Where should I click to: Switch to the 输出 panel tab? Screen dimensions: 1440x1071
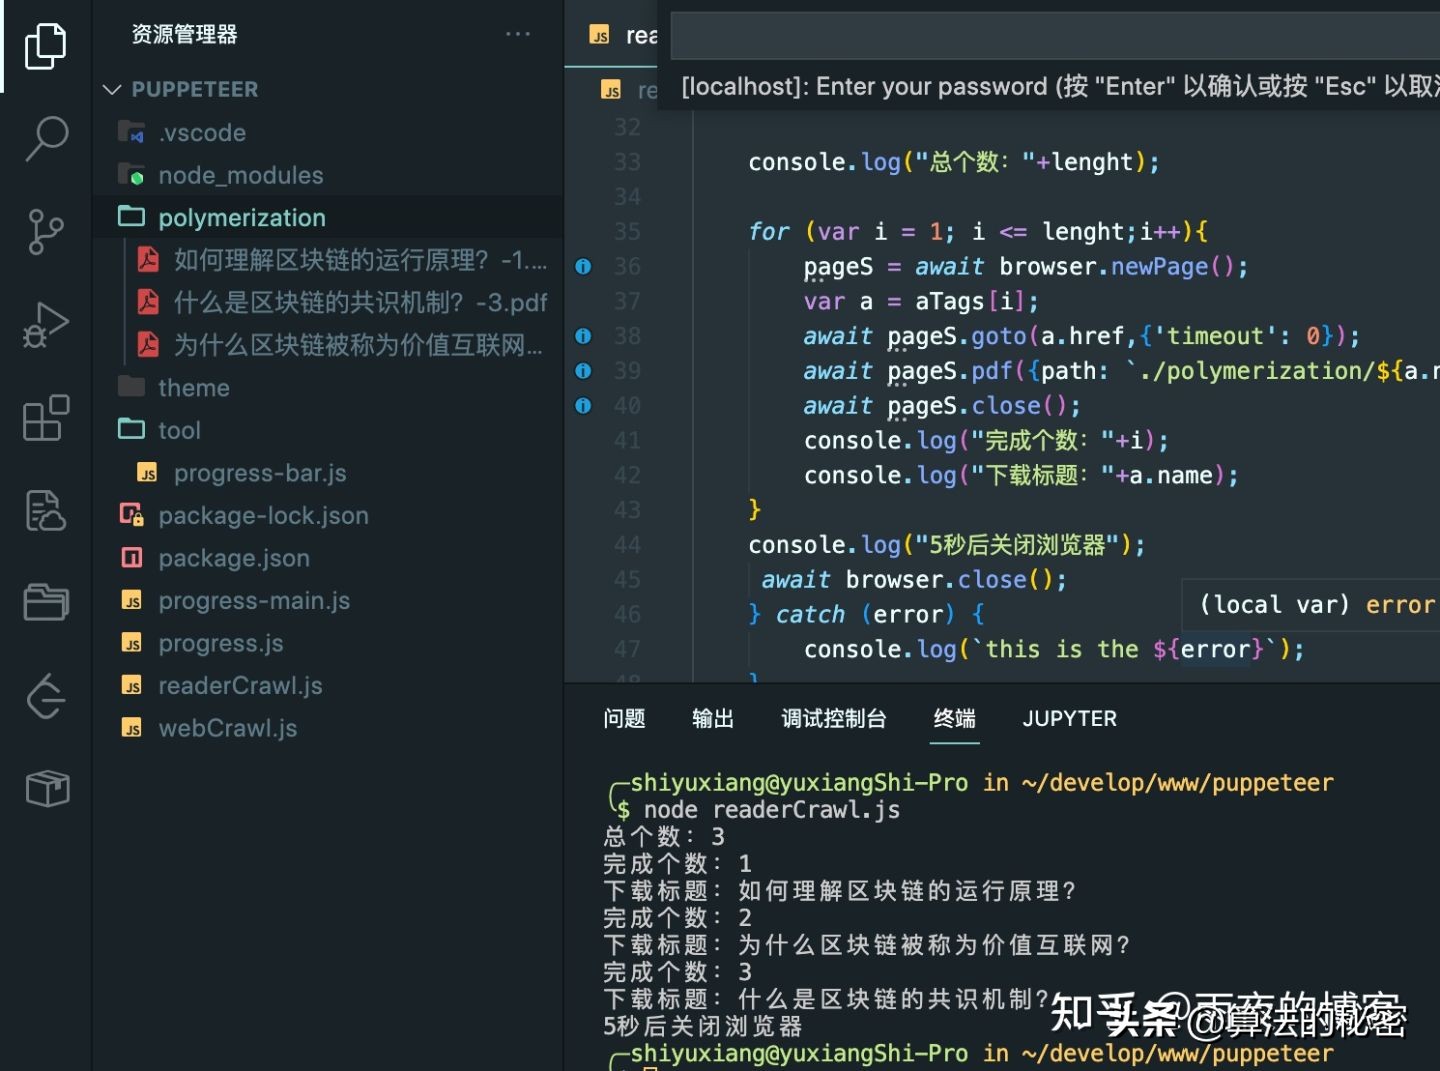click(712, 718)
